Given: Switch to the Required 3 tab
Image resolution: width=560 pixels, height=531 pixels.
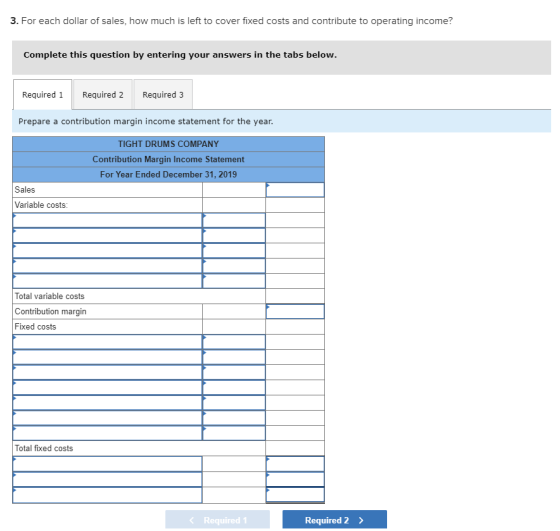Looking at the screenshot, I should pos(163,95).
